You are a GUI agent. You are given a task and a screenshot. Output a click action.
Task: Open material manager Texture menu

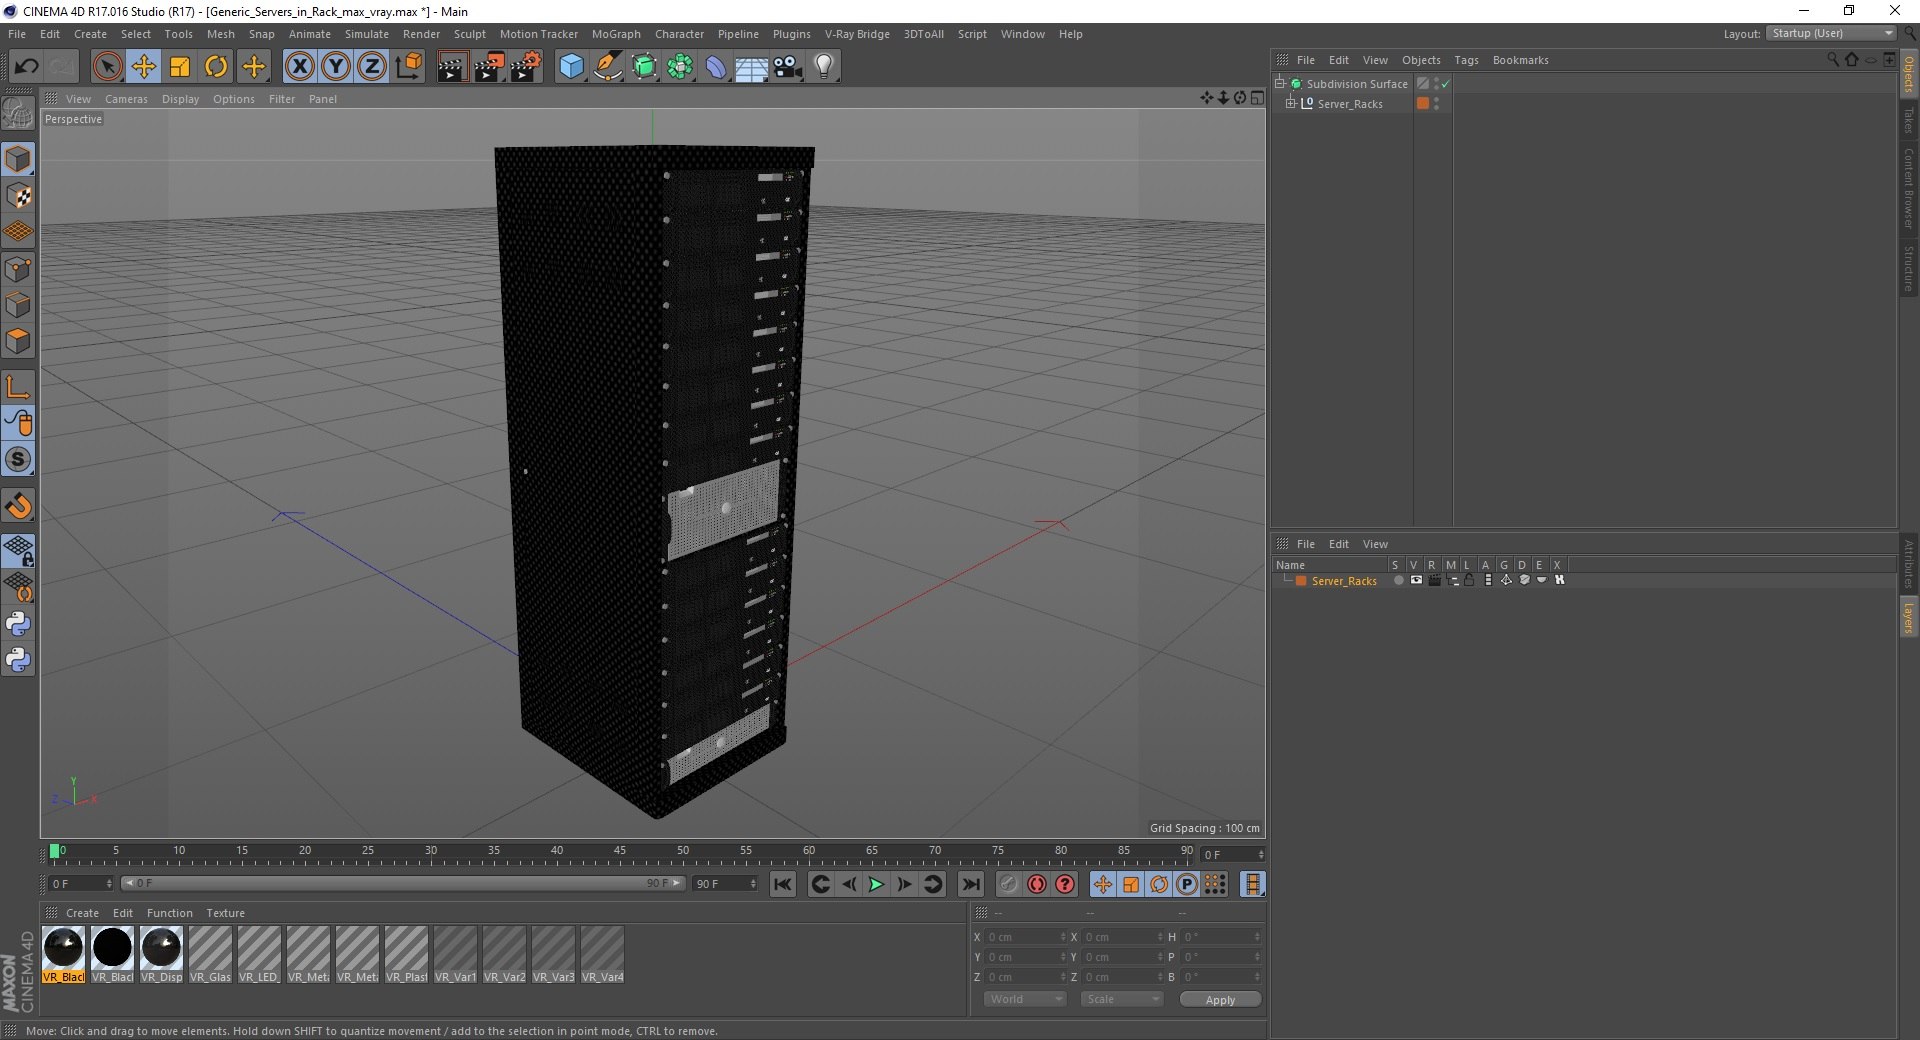(x=225, y=913)
